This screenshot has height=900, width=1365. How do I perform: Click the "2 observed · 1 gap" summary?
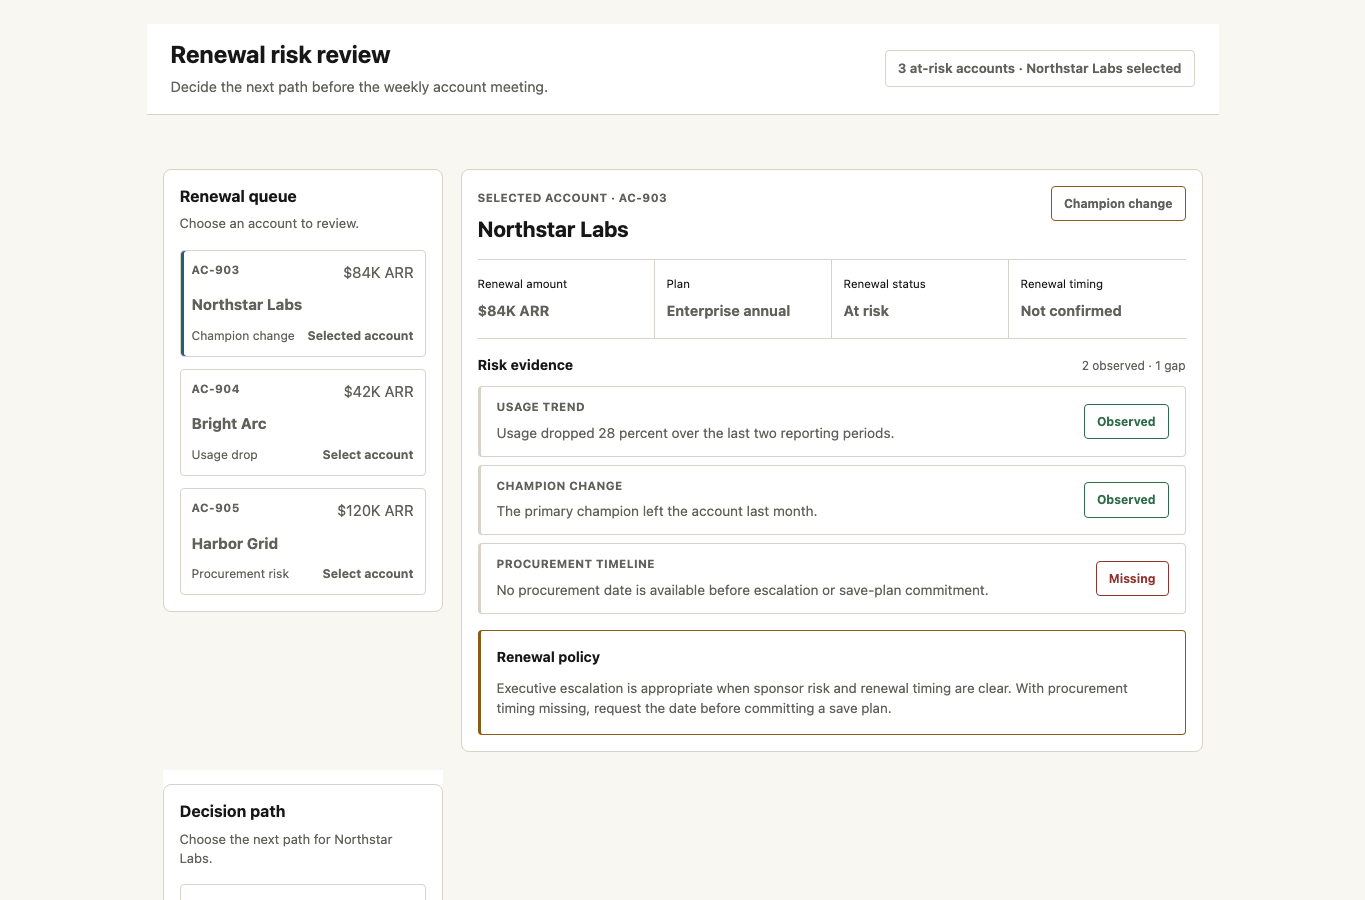(1133, 366)
